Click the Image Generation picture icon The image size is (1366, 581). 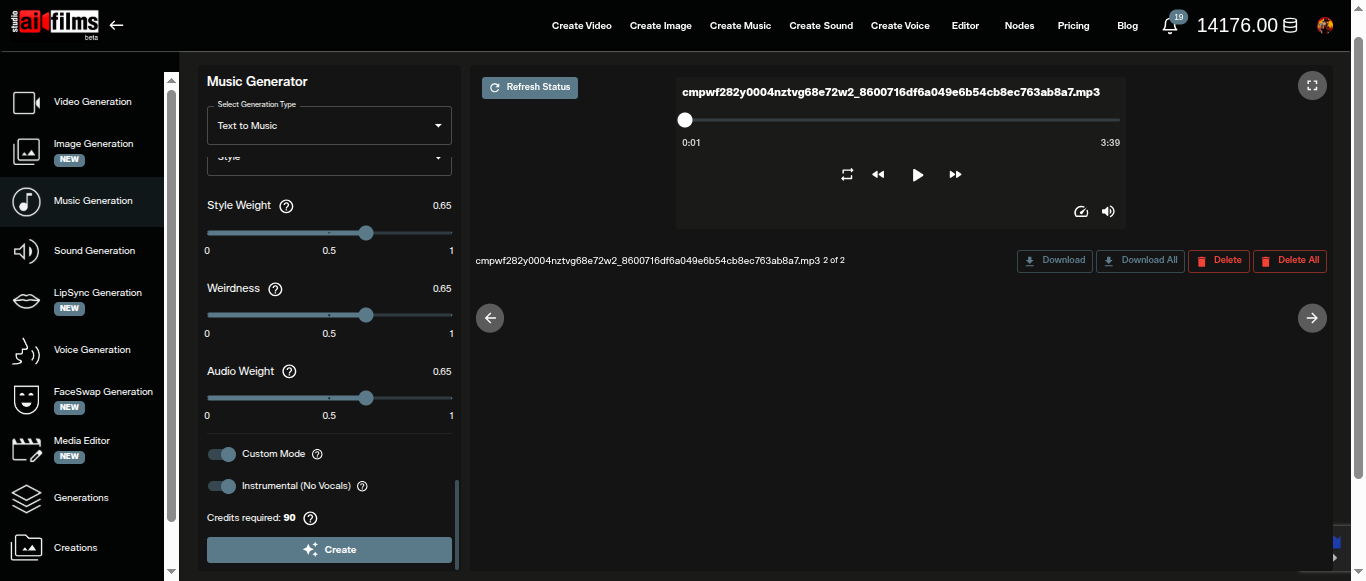26,151
